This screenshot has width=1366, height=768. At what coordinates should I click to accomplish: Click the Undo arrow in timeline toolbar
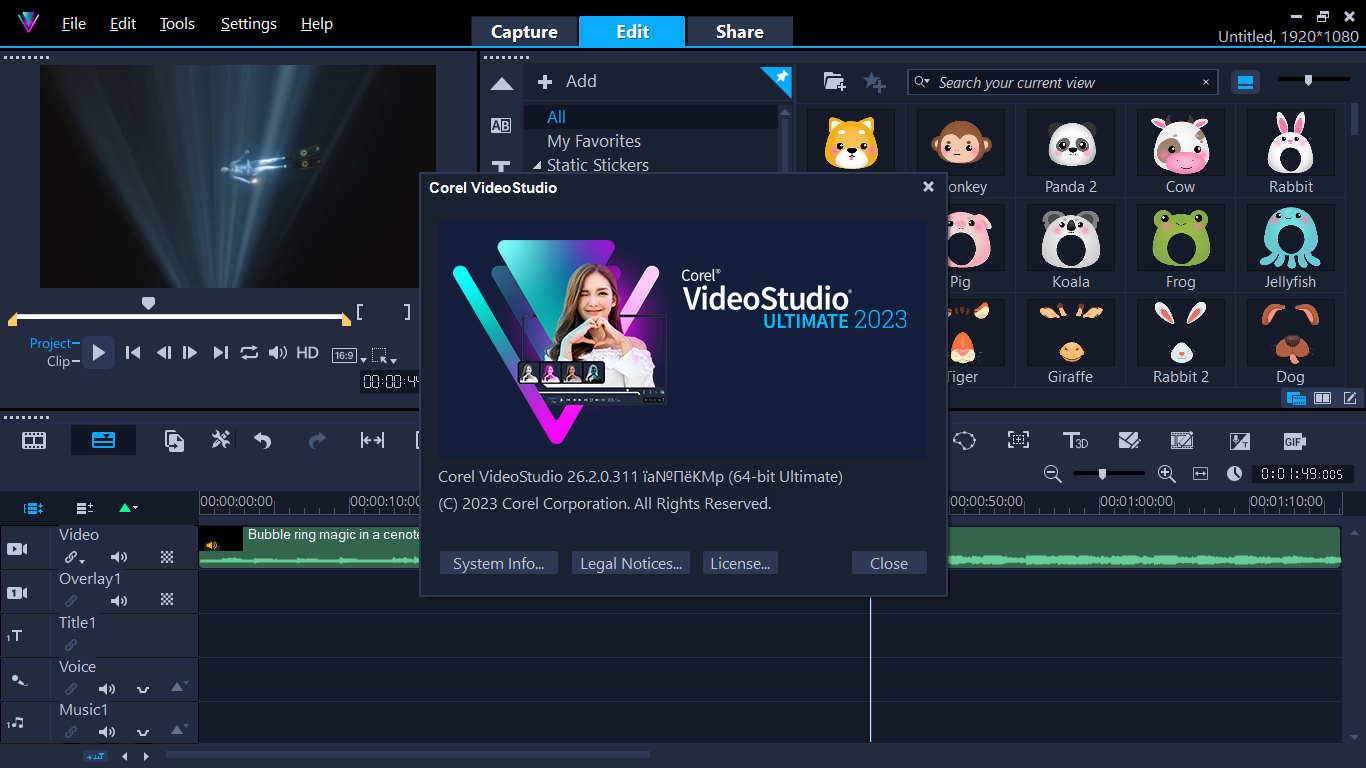tap(263, 440)
